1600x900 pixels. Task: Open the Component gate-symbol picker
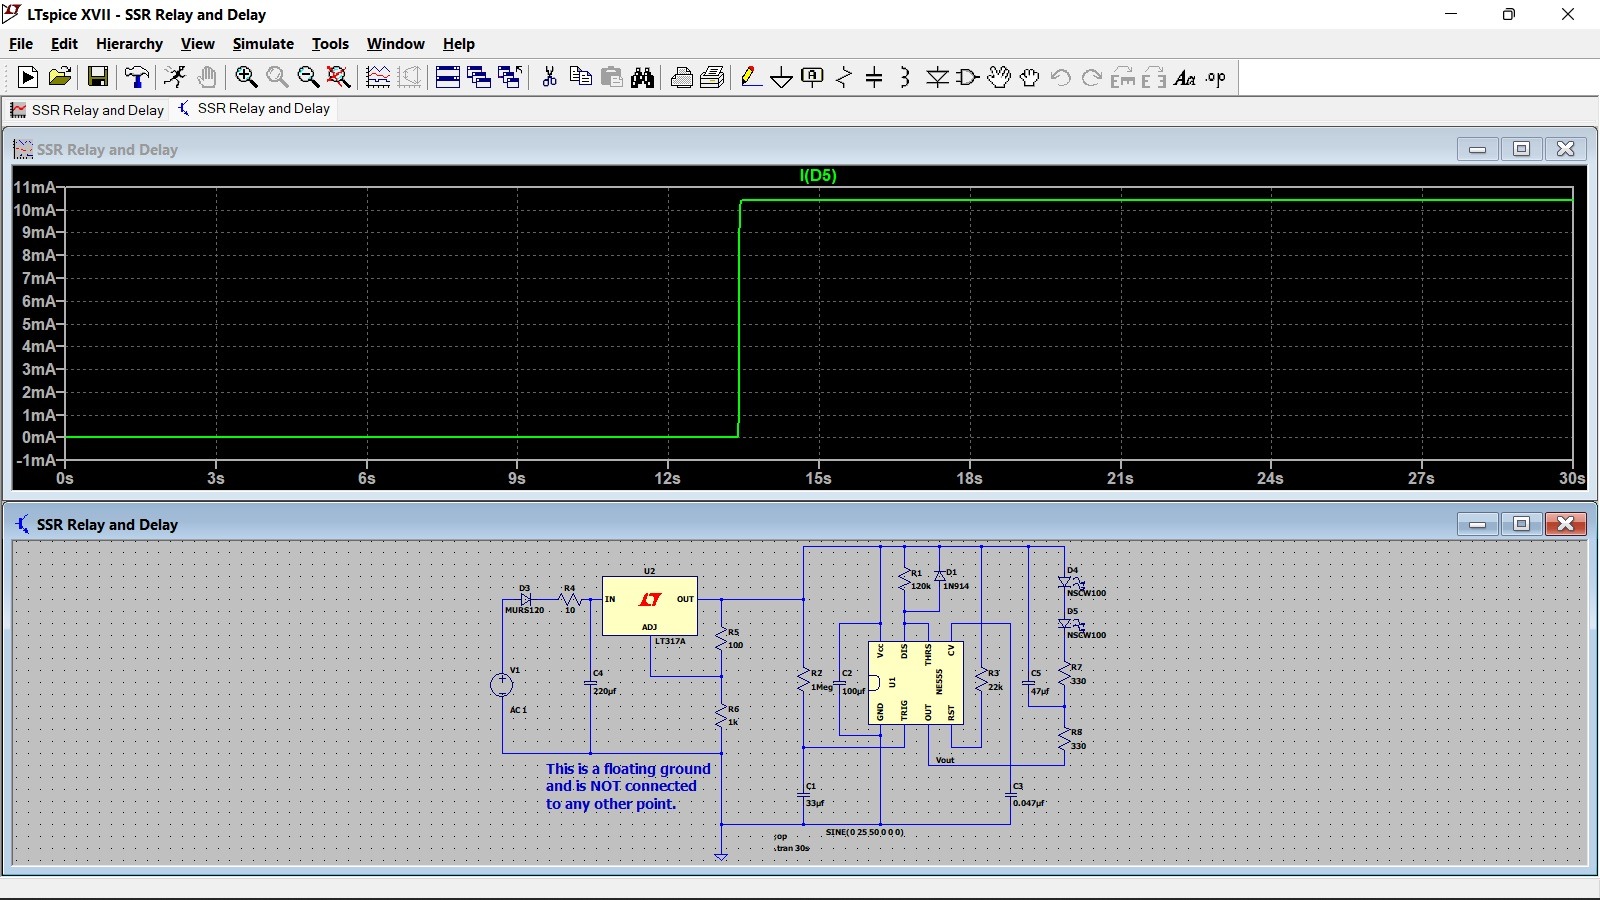point(968,77)
